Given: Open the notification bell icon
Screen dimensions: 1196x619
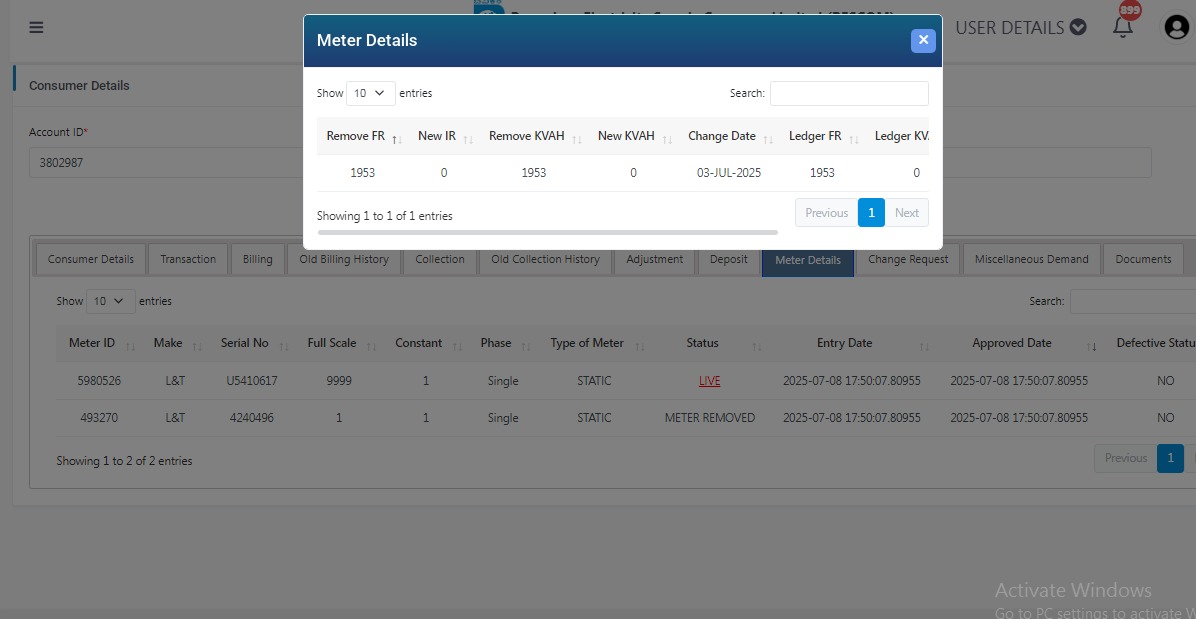Looking at the screenshot, I should 1122,27.
